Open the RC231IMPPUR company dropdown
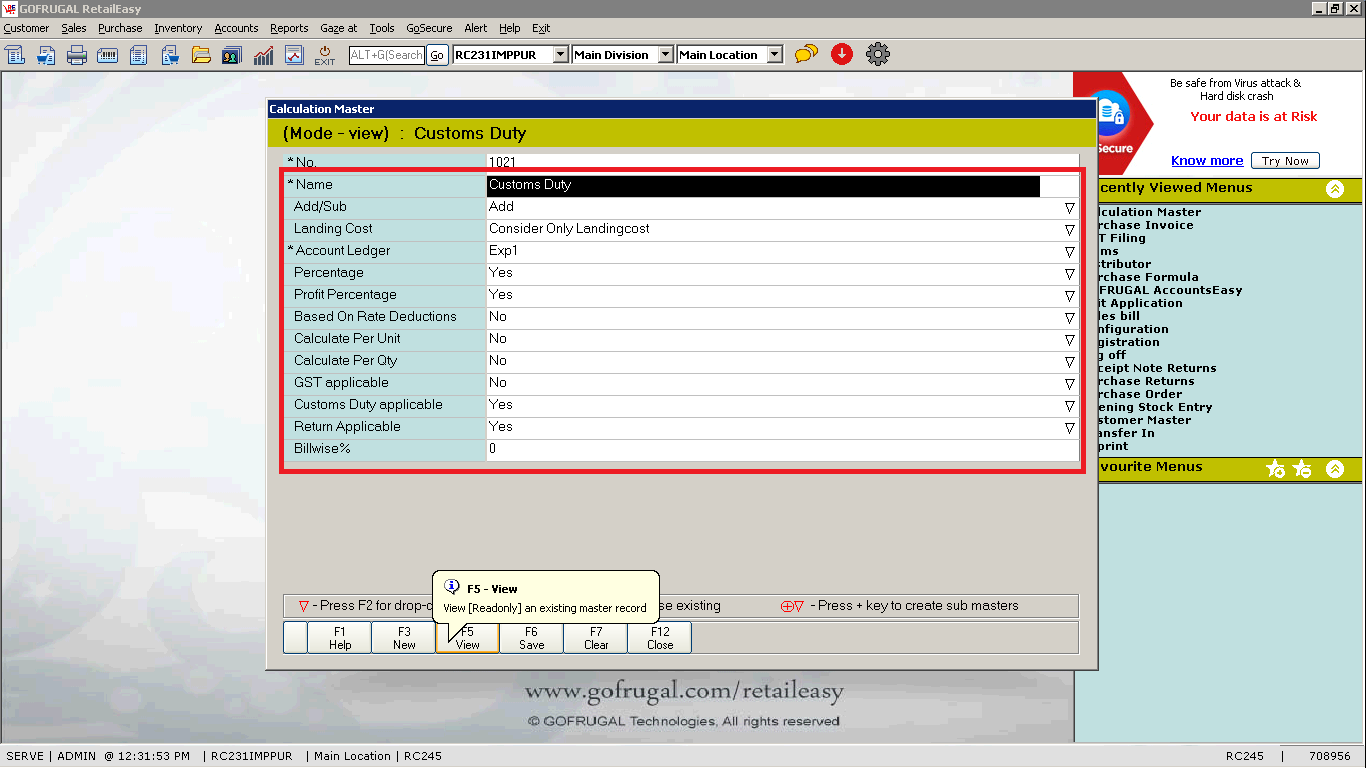Viewport: 1366px width, 768px height. point(561,55)
